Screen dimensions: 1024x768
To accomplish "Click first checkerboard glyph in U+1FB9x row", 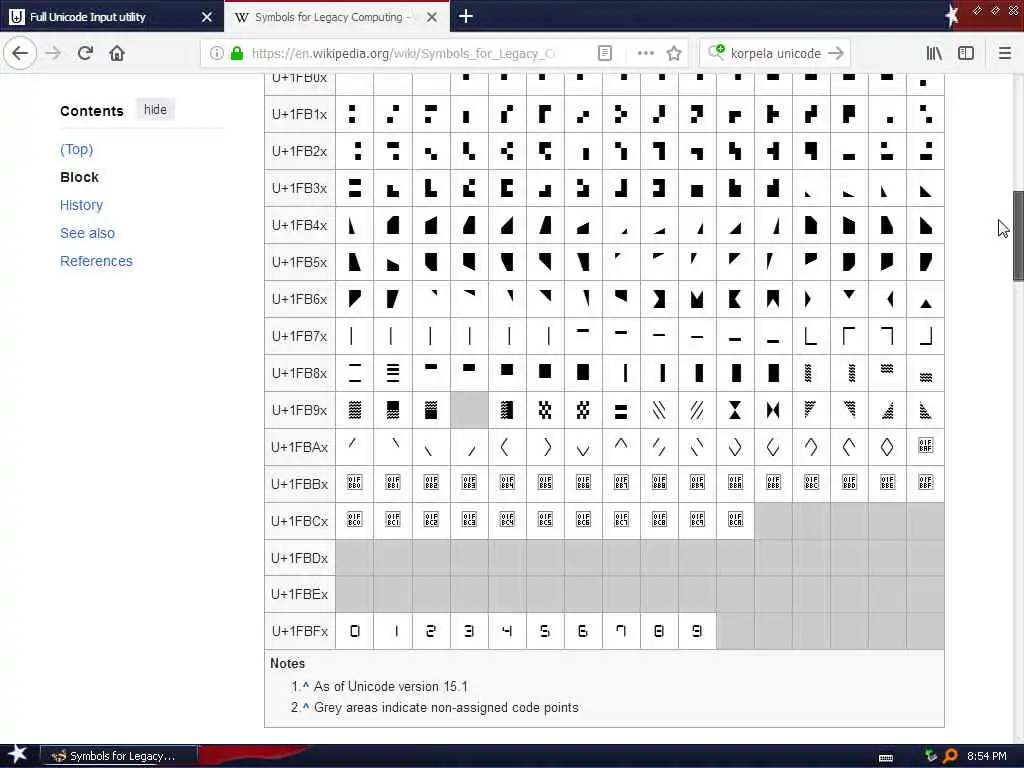I will [x=545, y=410].
